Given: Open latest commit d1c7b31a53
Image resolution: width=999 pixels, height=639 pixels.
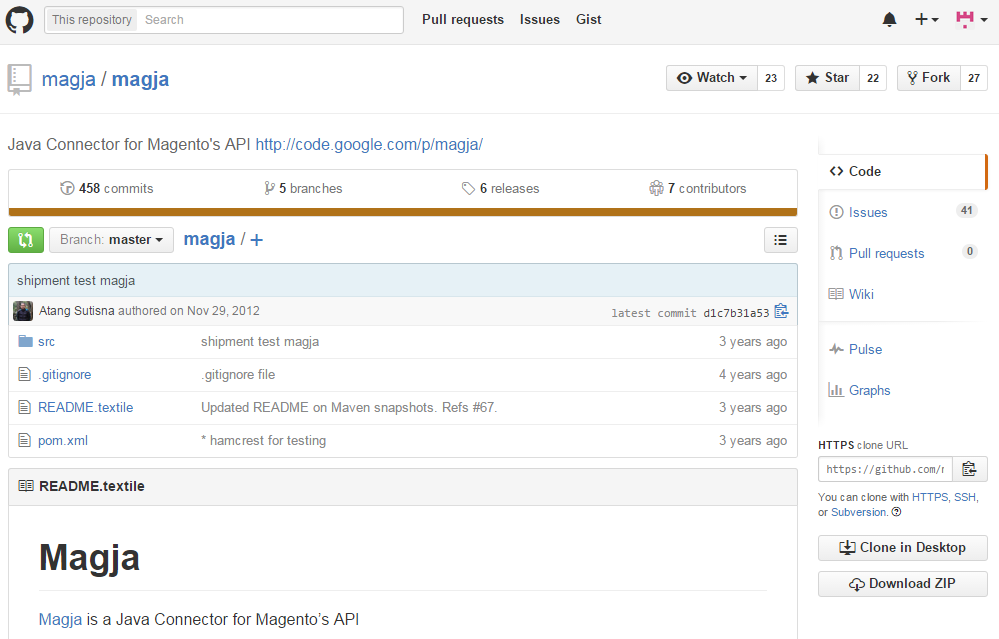Looking at the screenshot, I should tap(736, 313).
